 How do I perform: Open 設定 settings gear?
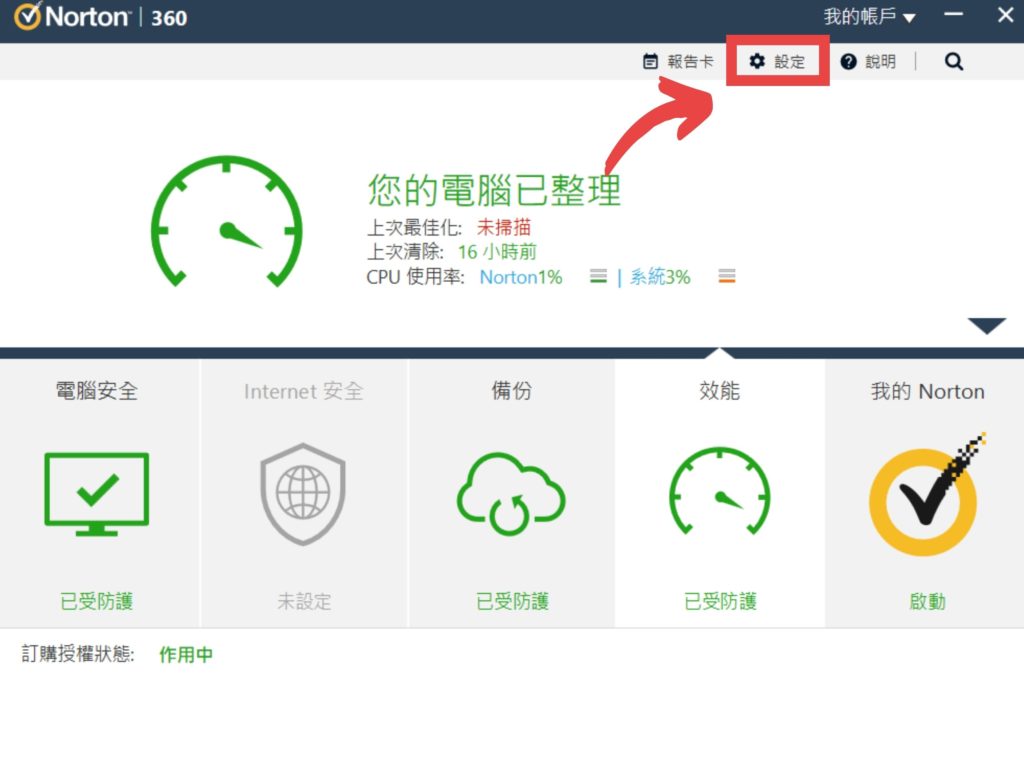coord(776,61)
